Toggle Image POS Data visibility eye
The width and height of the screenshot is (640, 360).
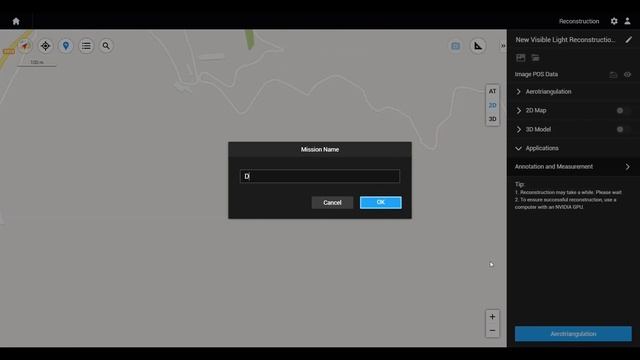[627, 75]
